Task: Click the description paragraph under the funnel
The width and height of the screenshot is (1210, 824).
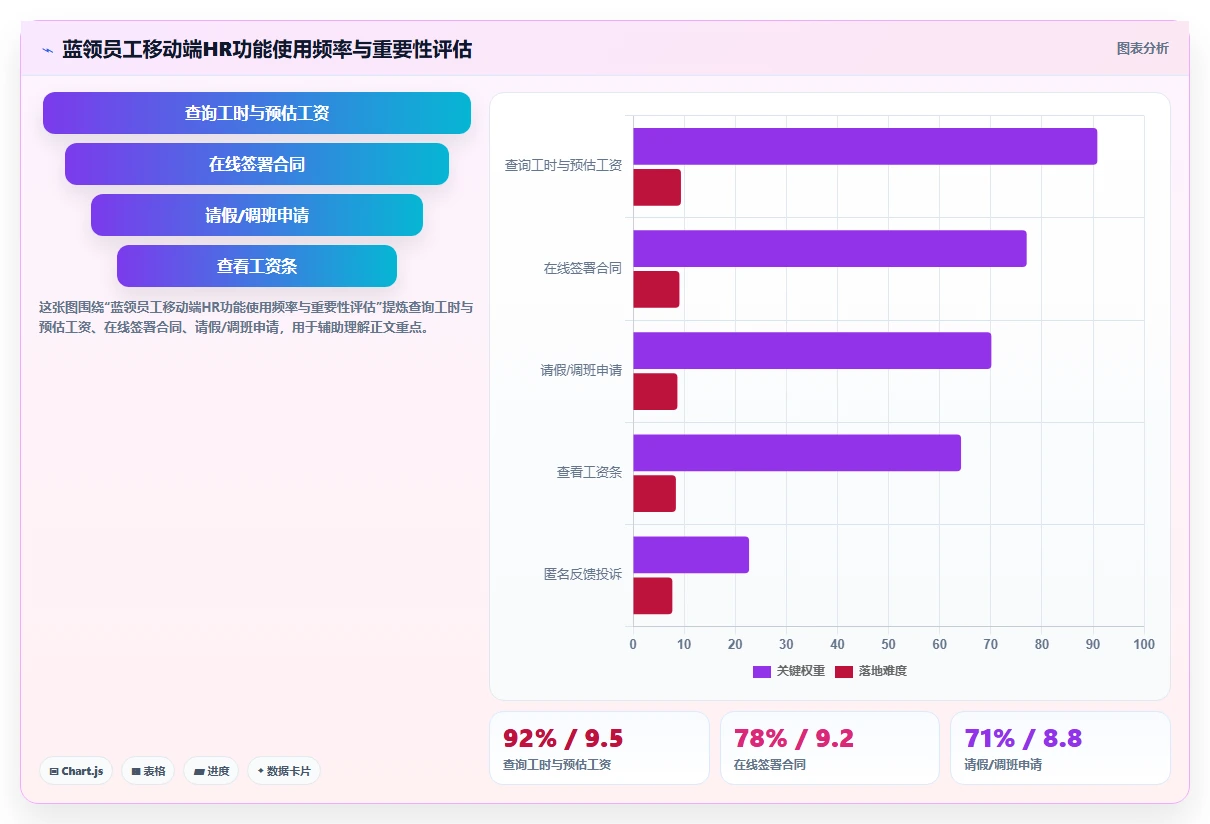Action: (256, 317)
